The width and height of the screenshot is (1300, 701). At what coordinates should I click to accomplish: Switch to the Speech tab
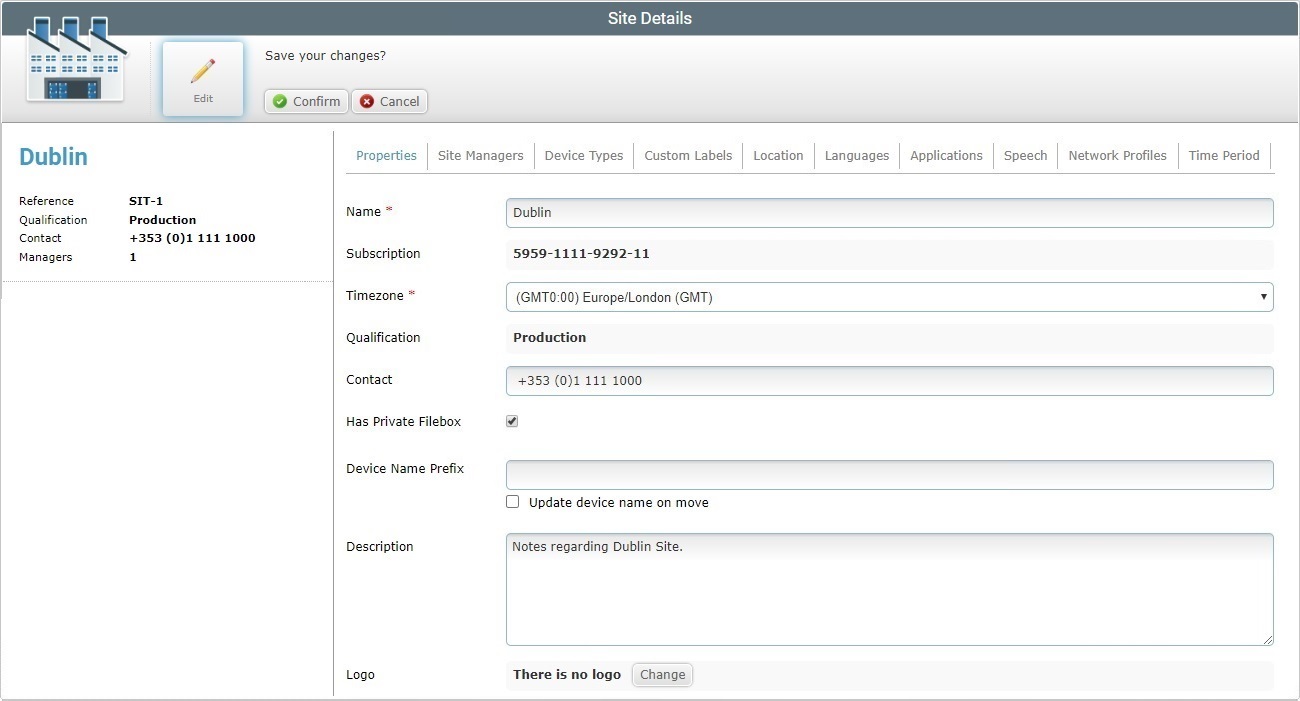coord(1025,155)
